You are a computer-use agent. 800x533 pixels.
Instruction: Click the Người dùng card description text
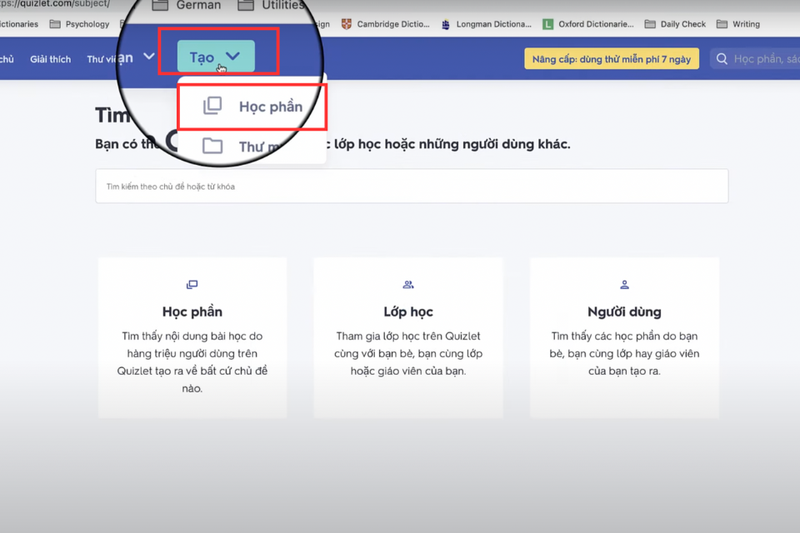pyautogui.click(x=624, y=353)
